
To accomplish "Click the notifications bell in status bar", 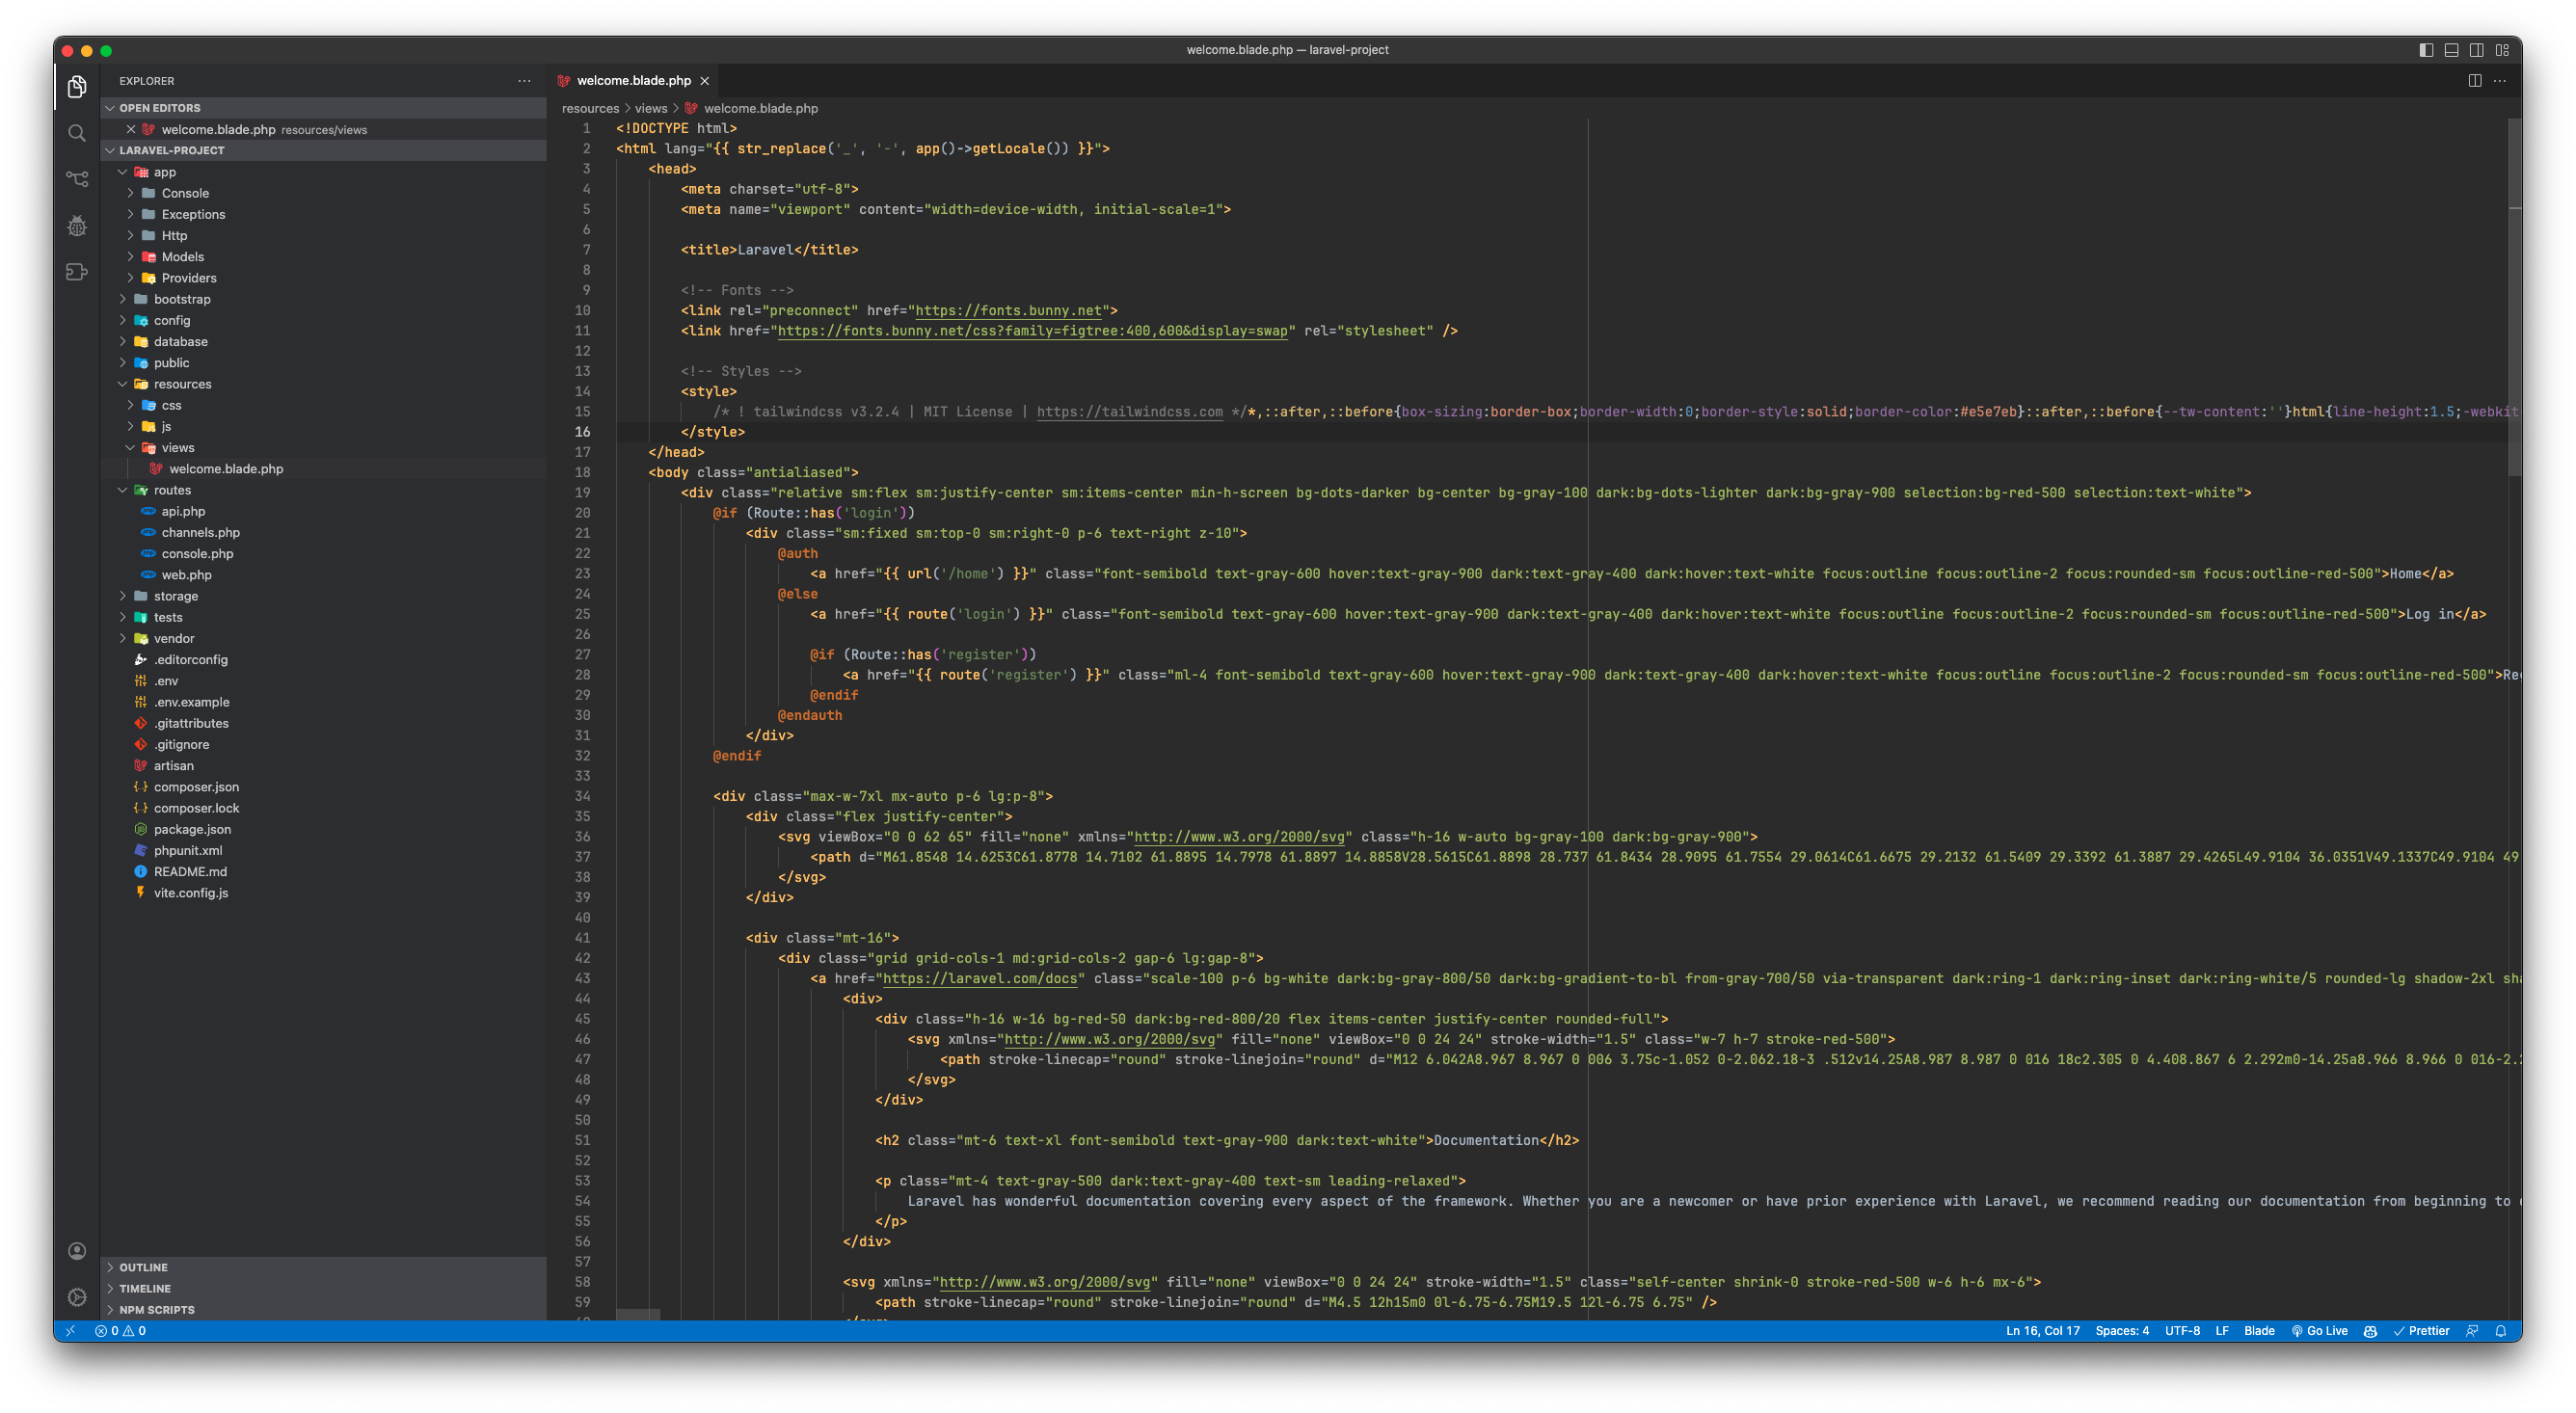I will pyautogui.click(x=2500, y=1331).
